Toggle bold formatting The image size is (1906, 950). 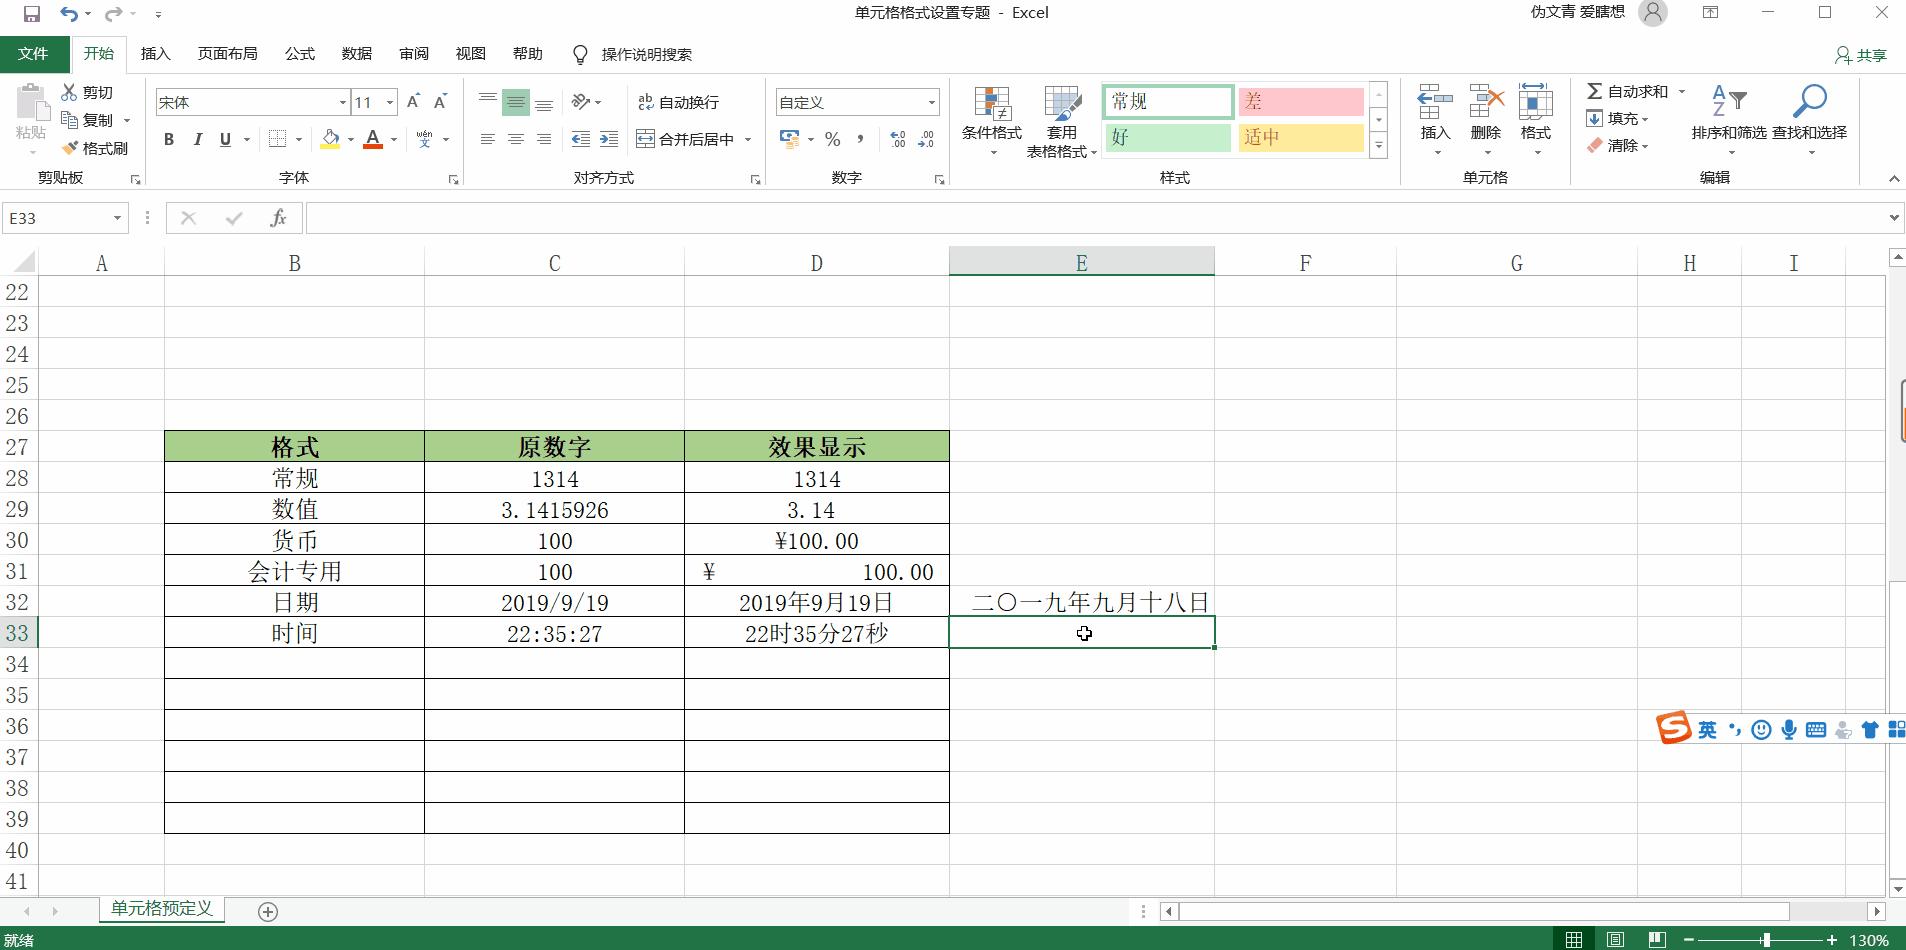(168, 139)
